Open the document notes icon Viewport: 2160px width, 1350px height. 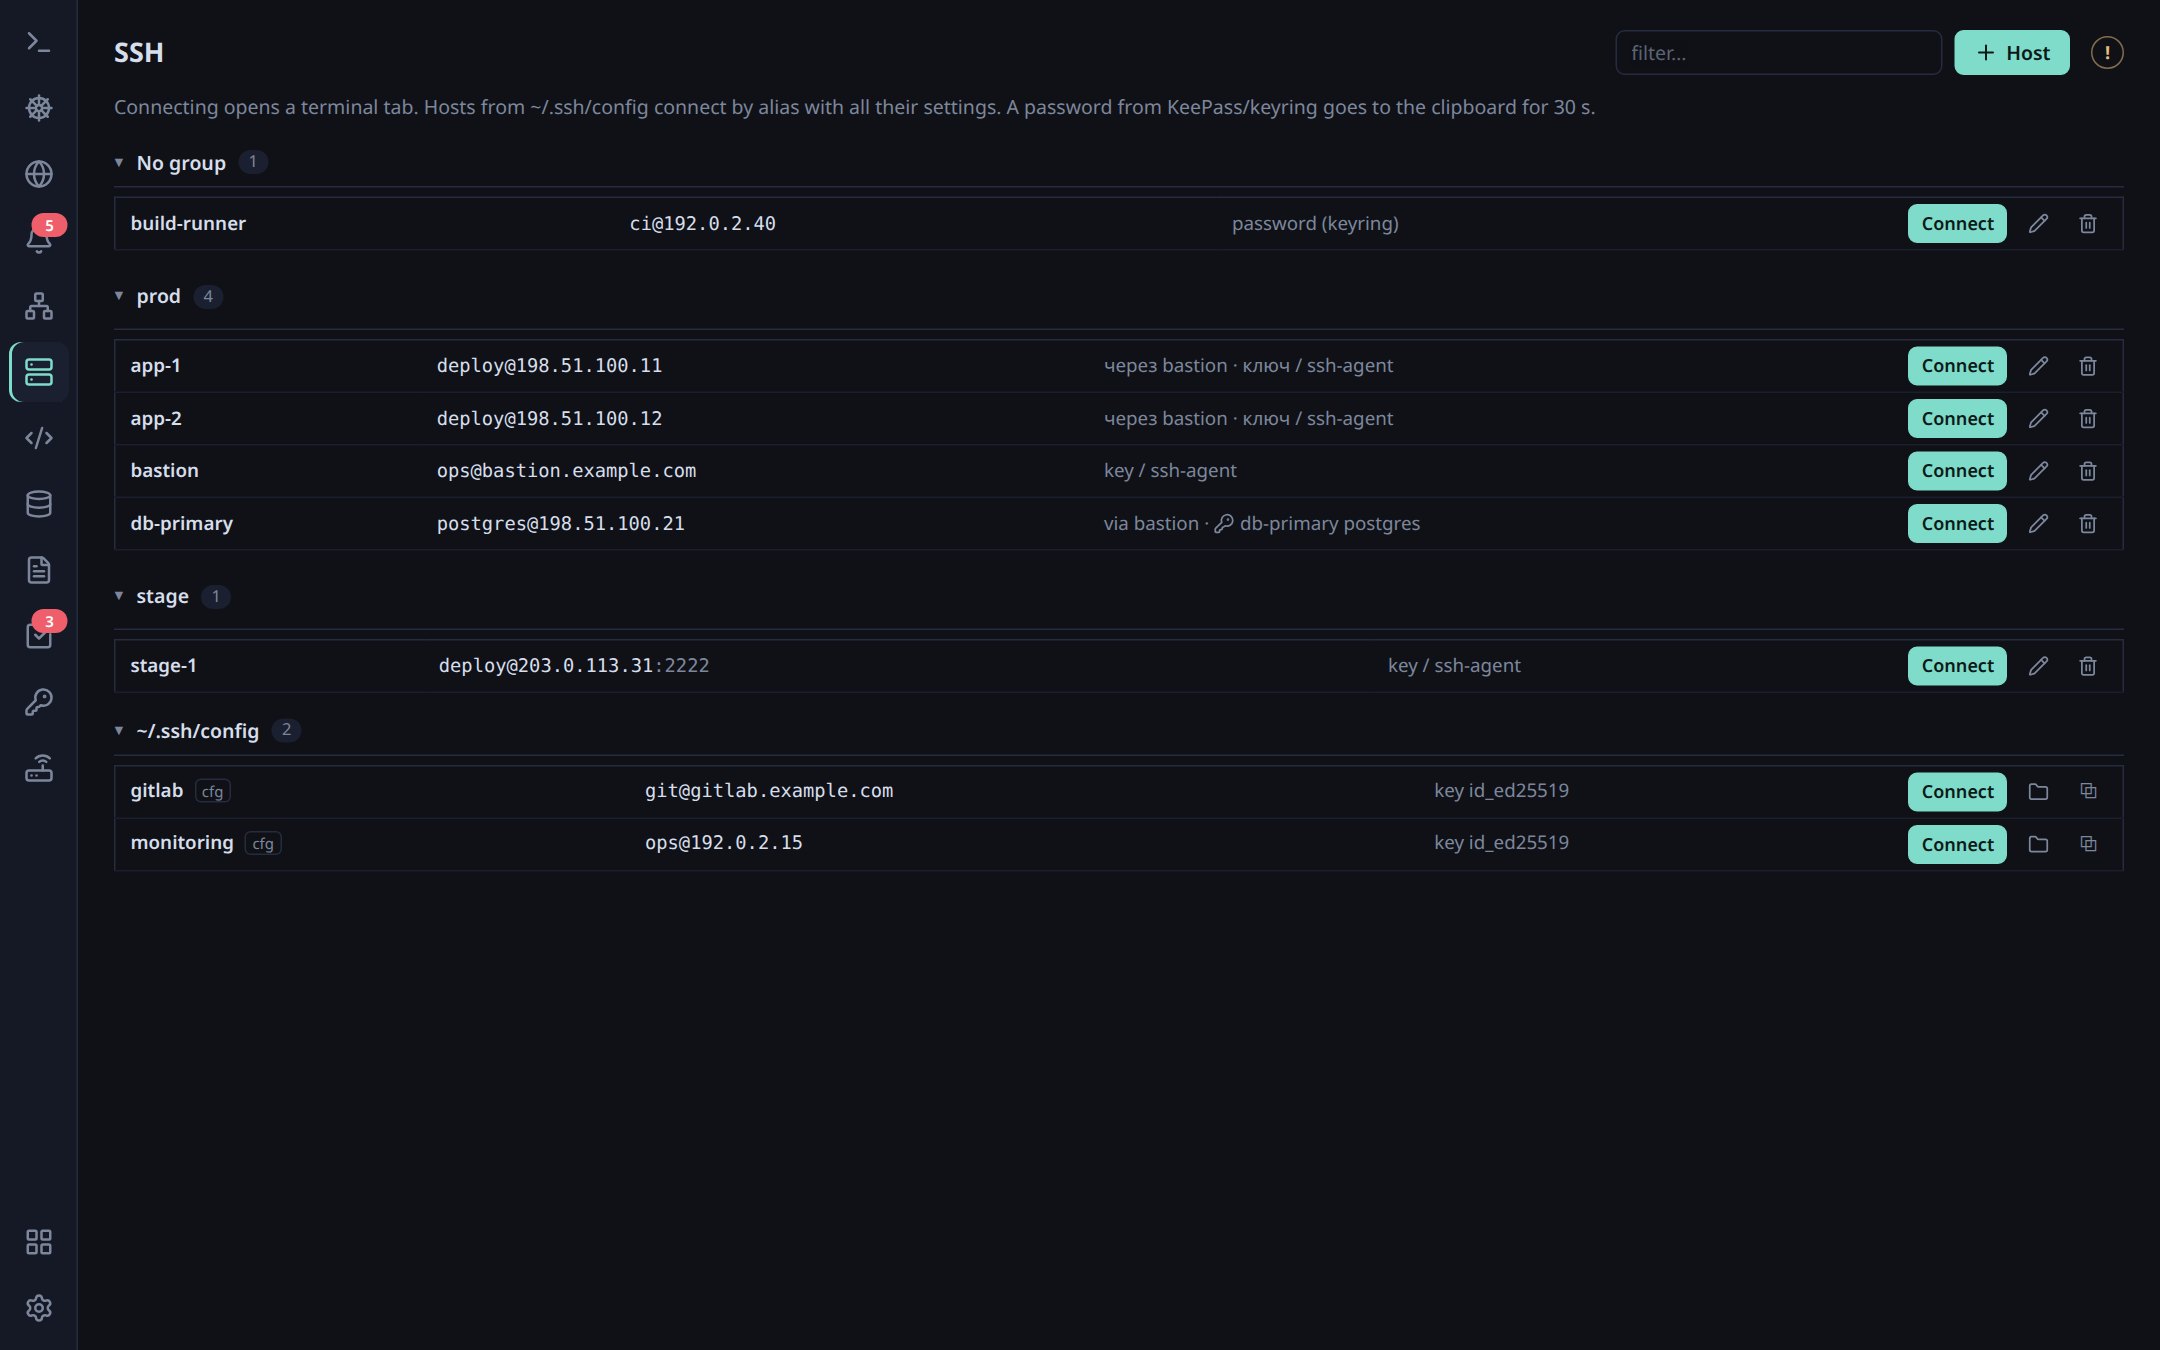pos(39,570)
